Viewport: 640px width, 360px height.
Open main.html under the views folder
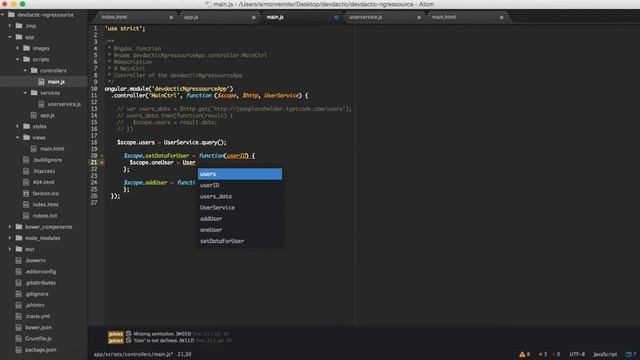point(52,149)
